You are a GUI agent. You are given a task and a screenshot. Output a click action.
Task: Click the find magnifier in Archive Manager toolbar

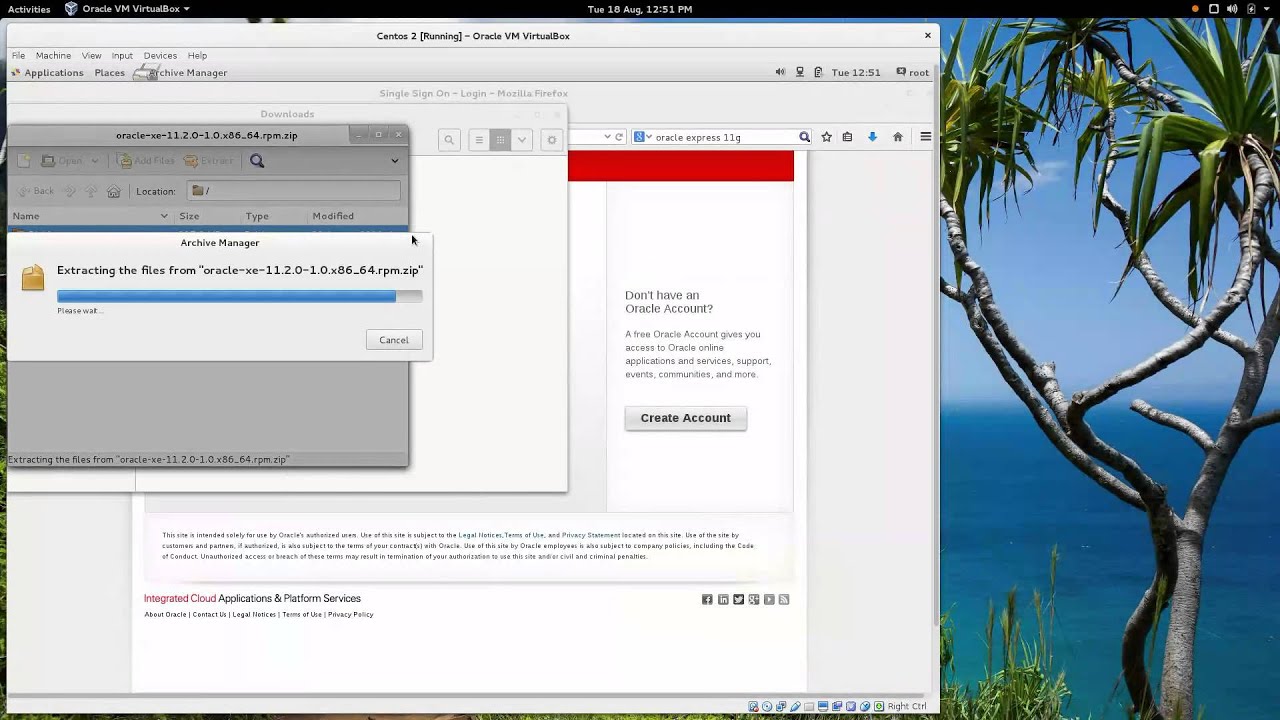point(257,161)
